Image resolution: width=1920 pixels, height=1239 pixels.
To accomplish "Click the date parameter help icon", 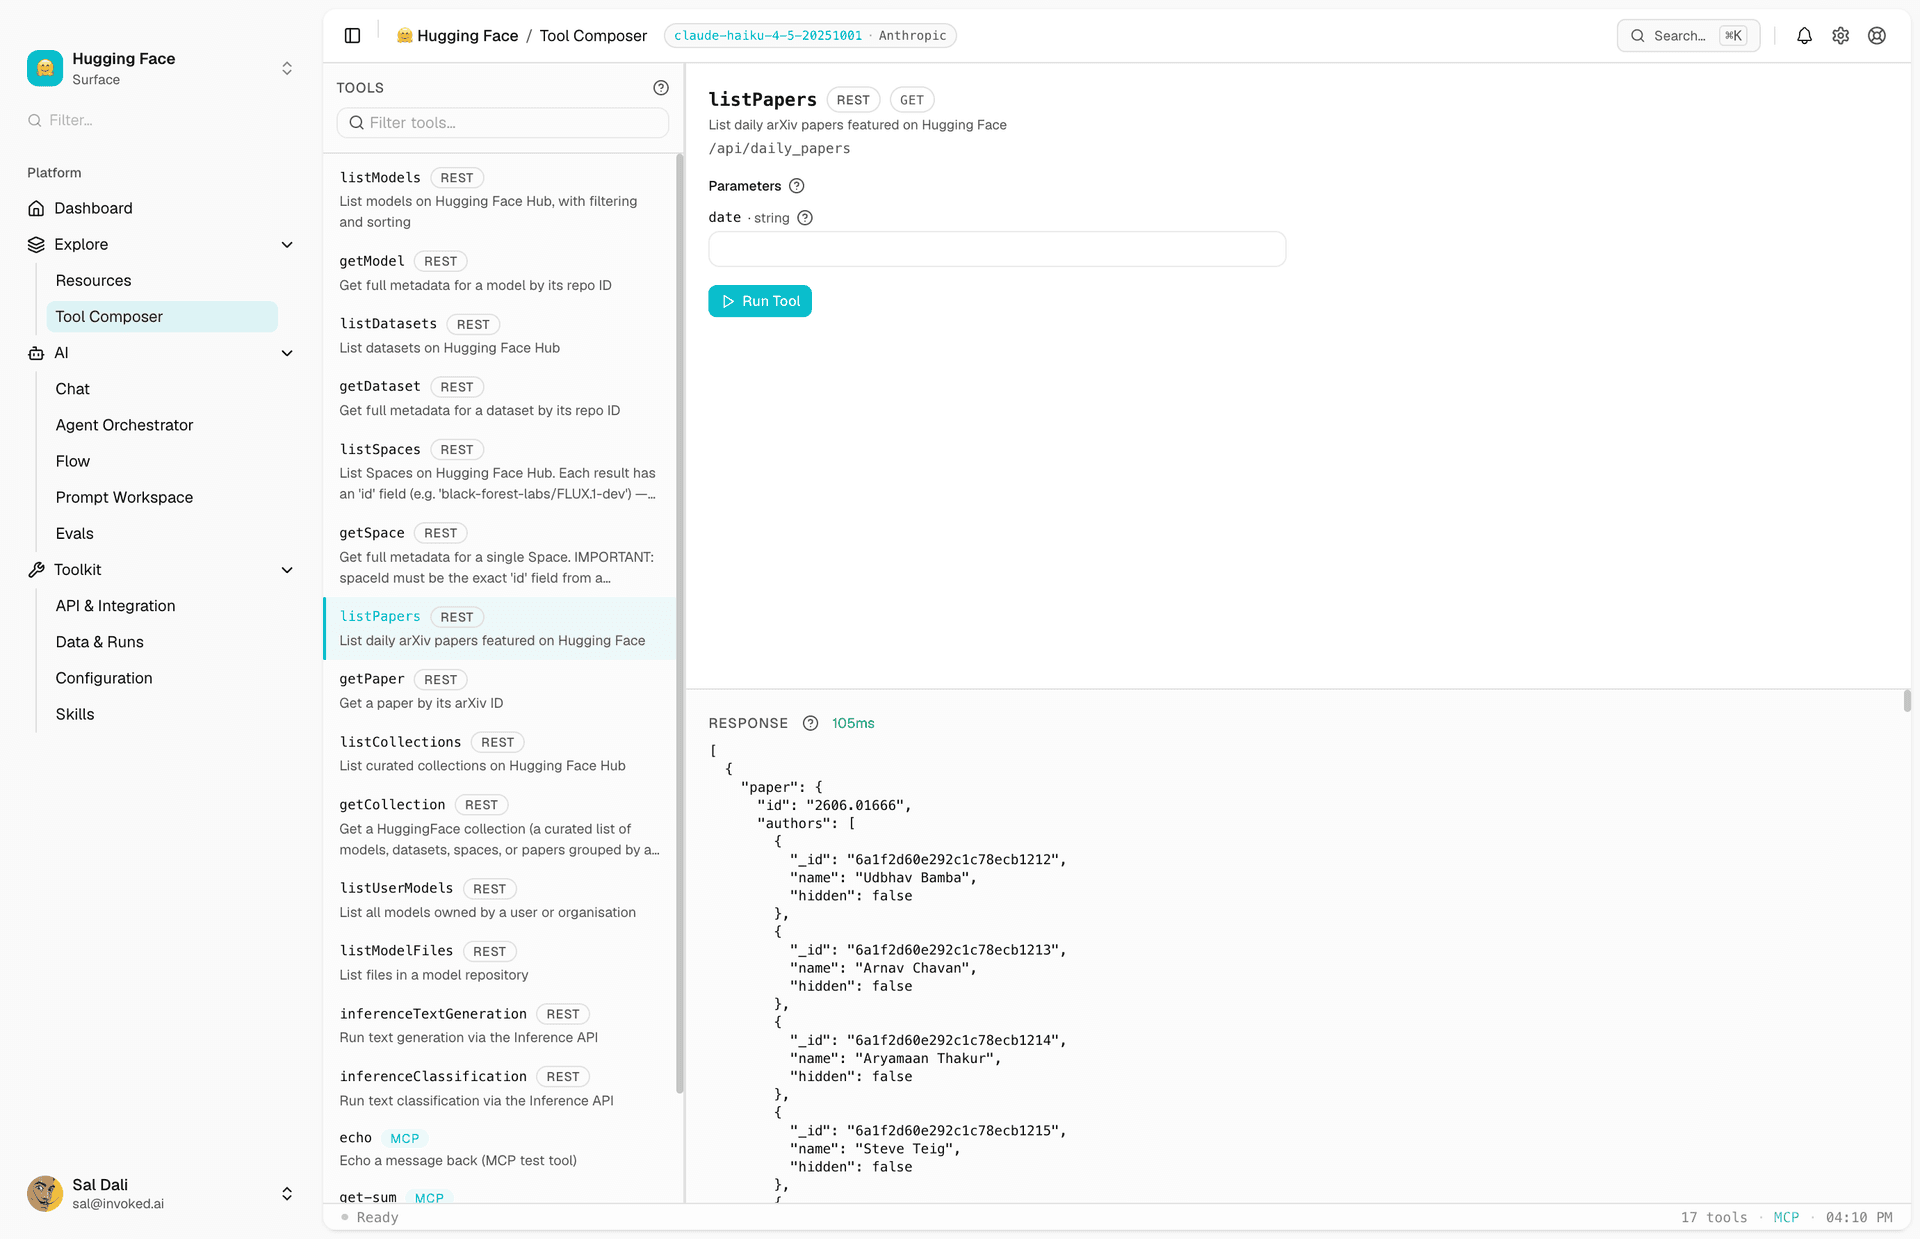I will tap(805, 218).
